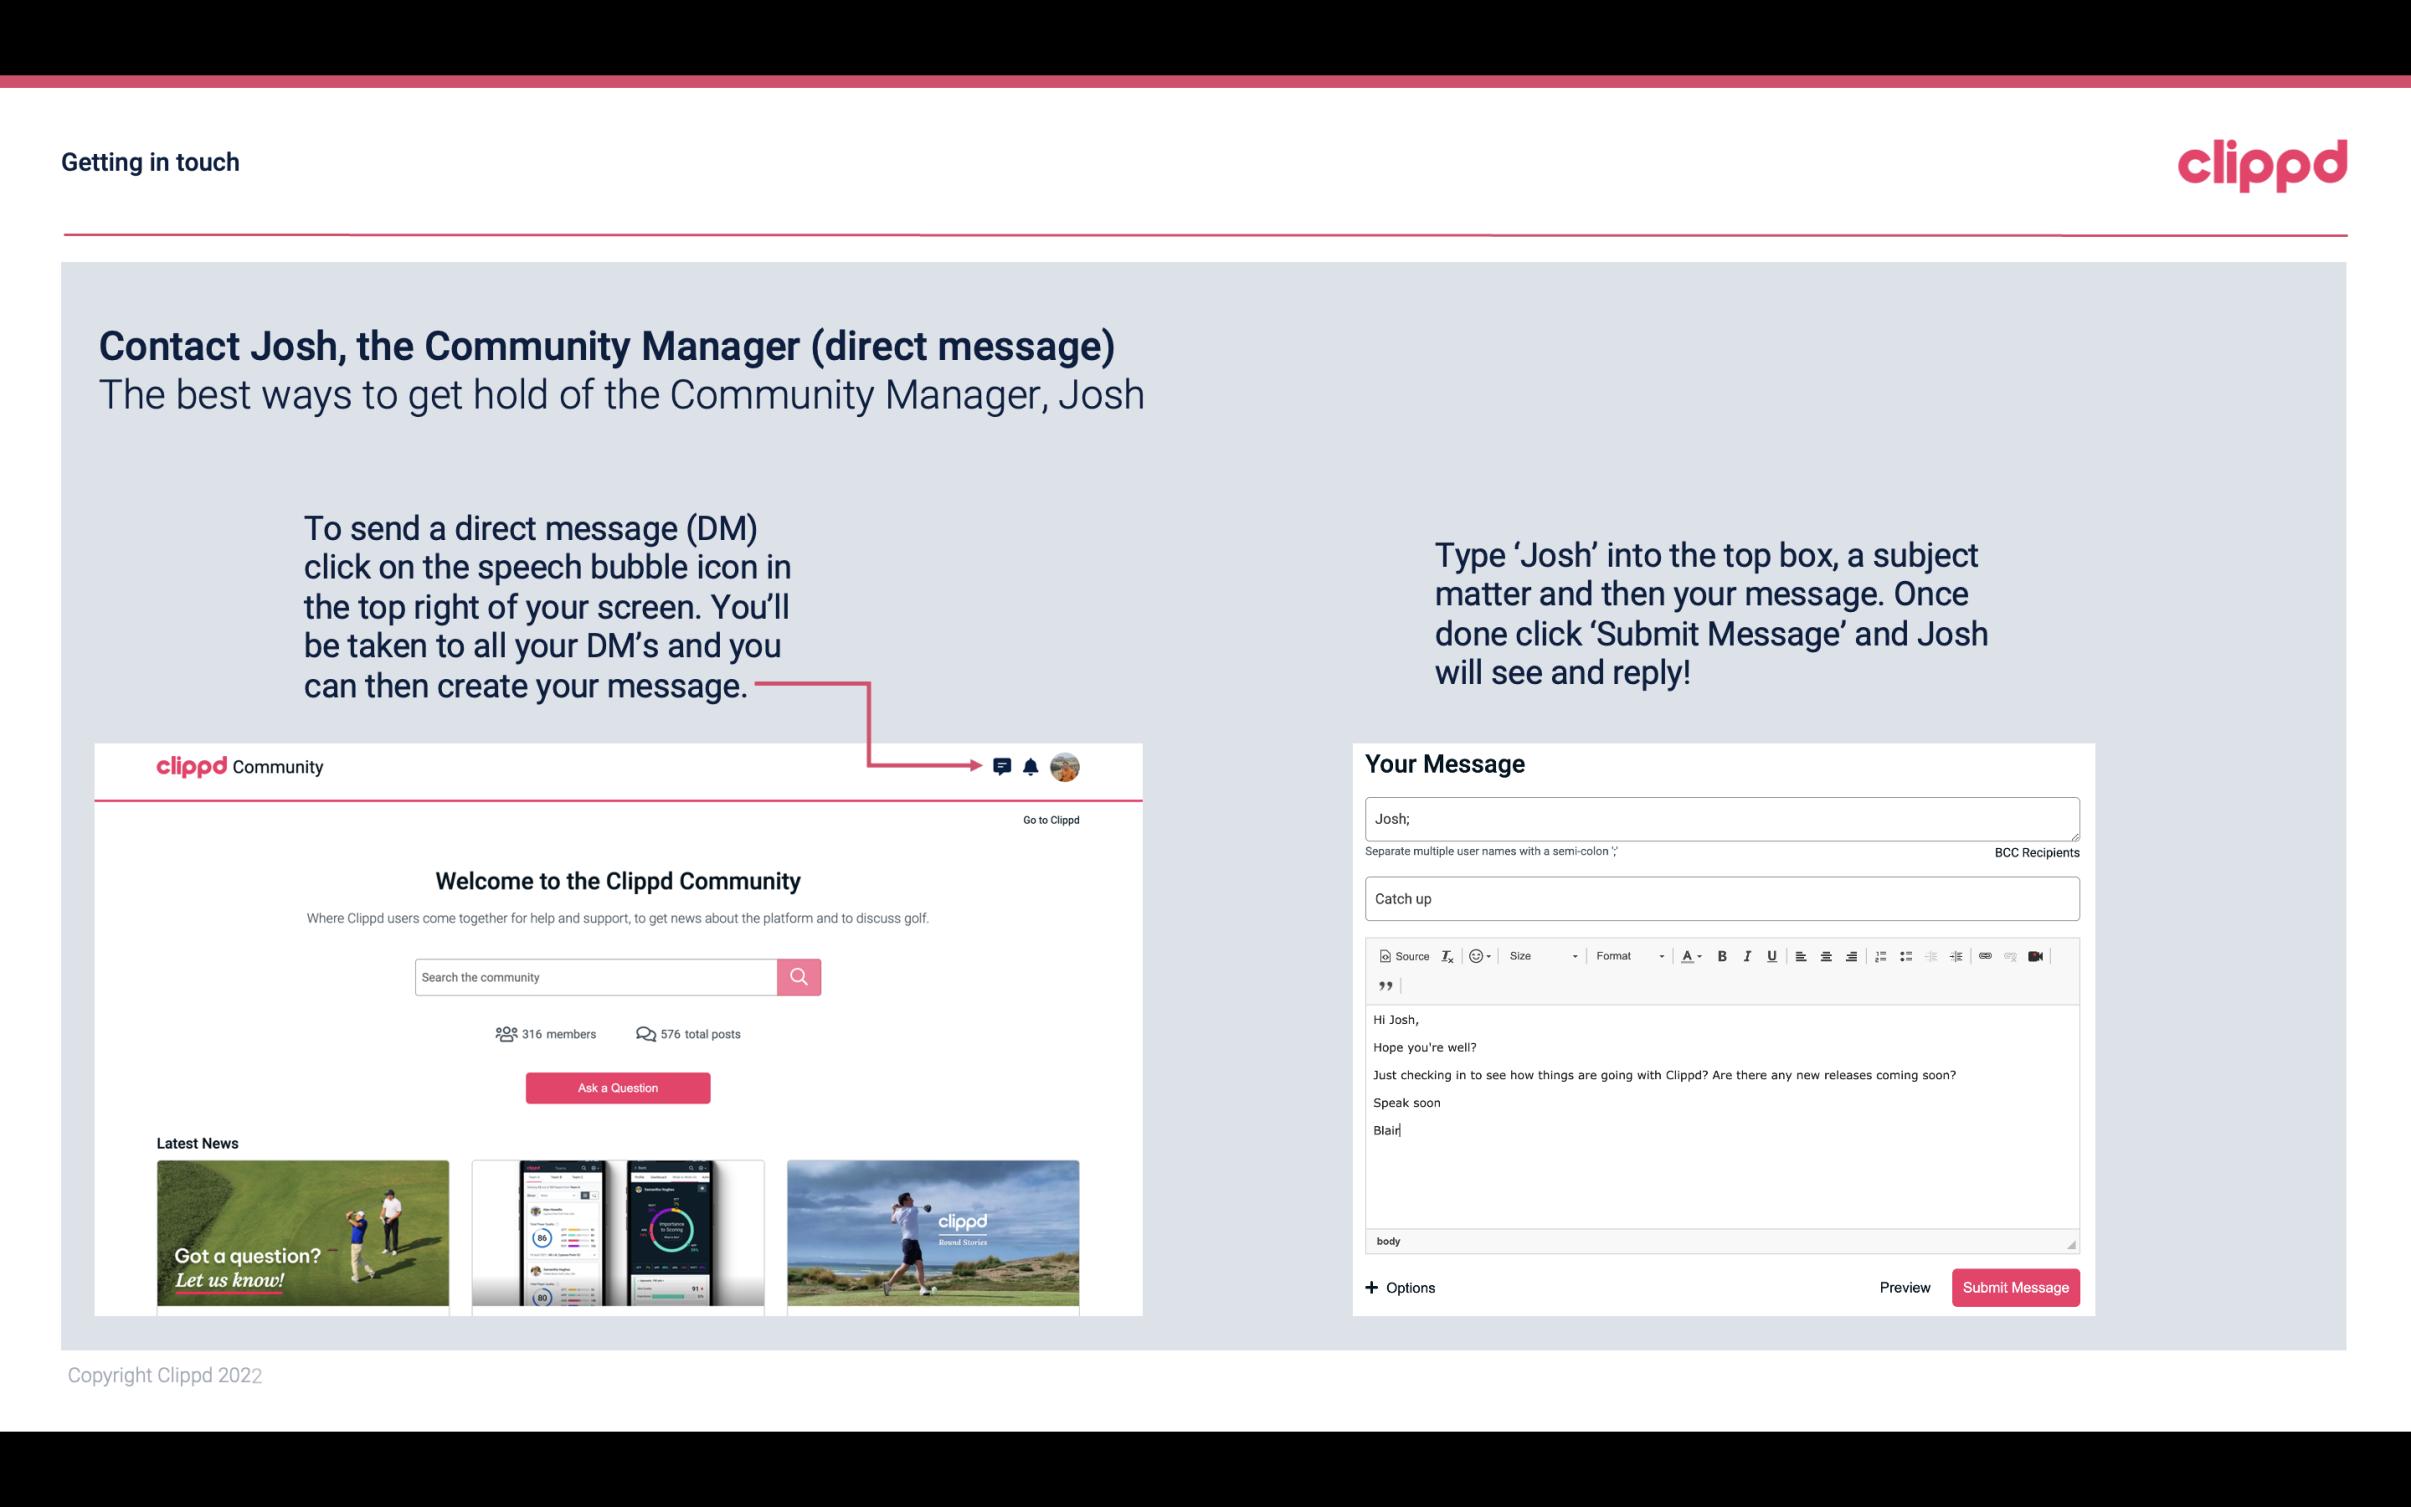This screenshot has height=1507, width=2411.
Task: Click the Go to Clippd link
Action: 1047,819
